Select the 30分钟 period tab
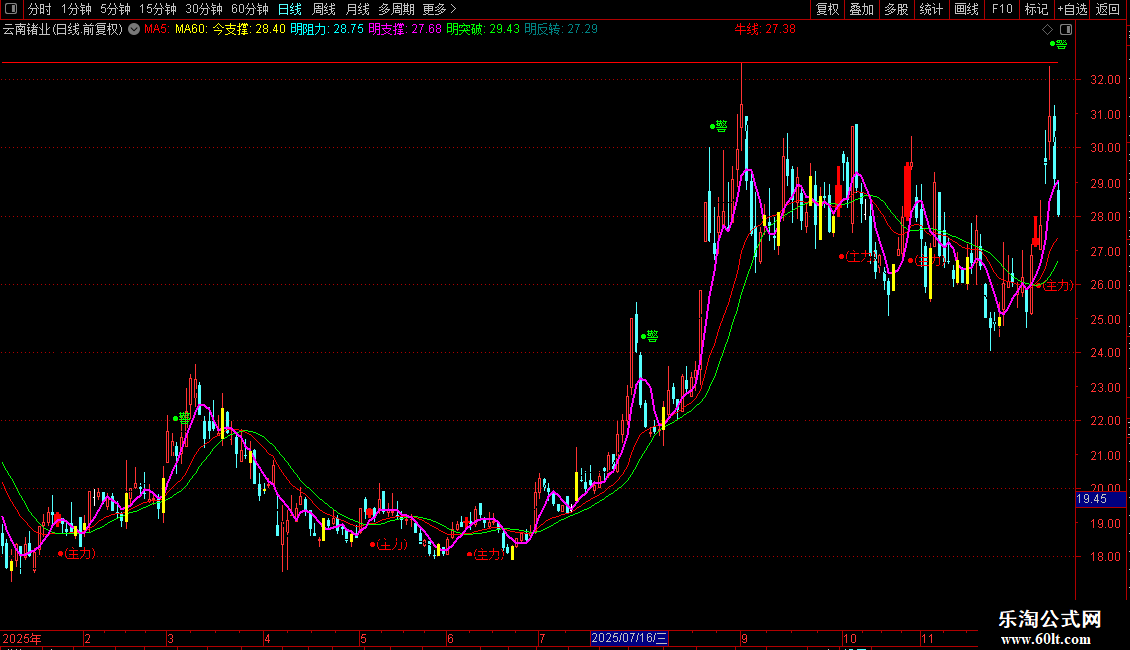Viewport: 1130px width, 650px height. click(204, 9)
